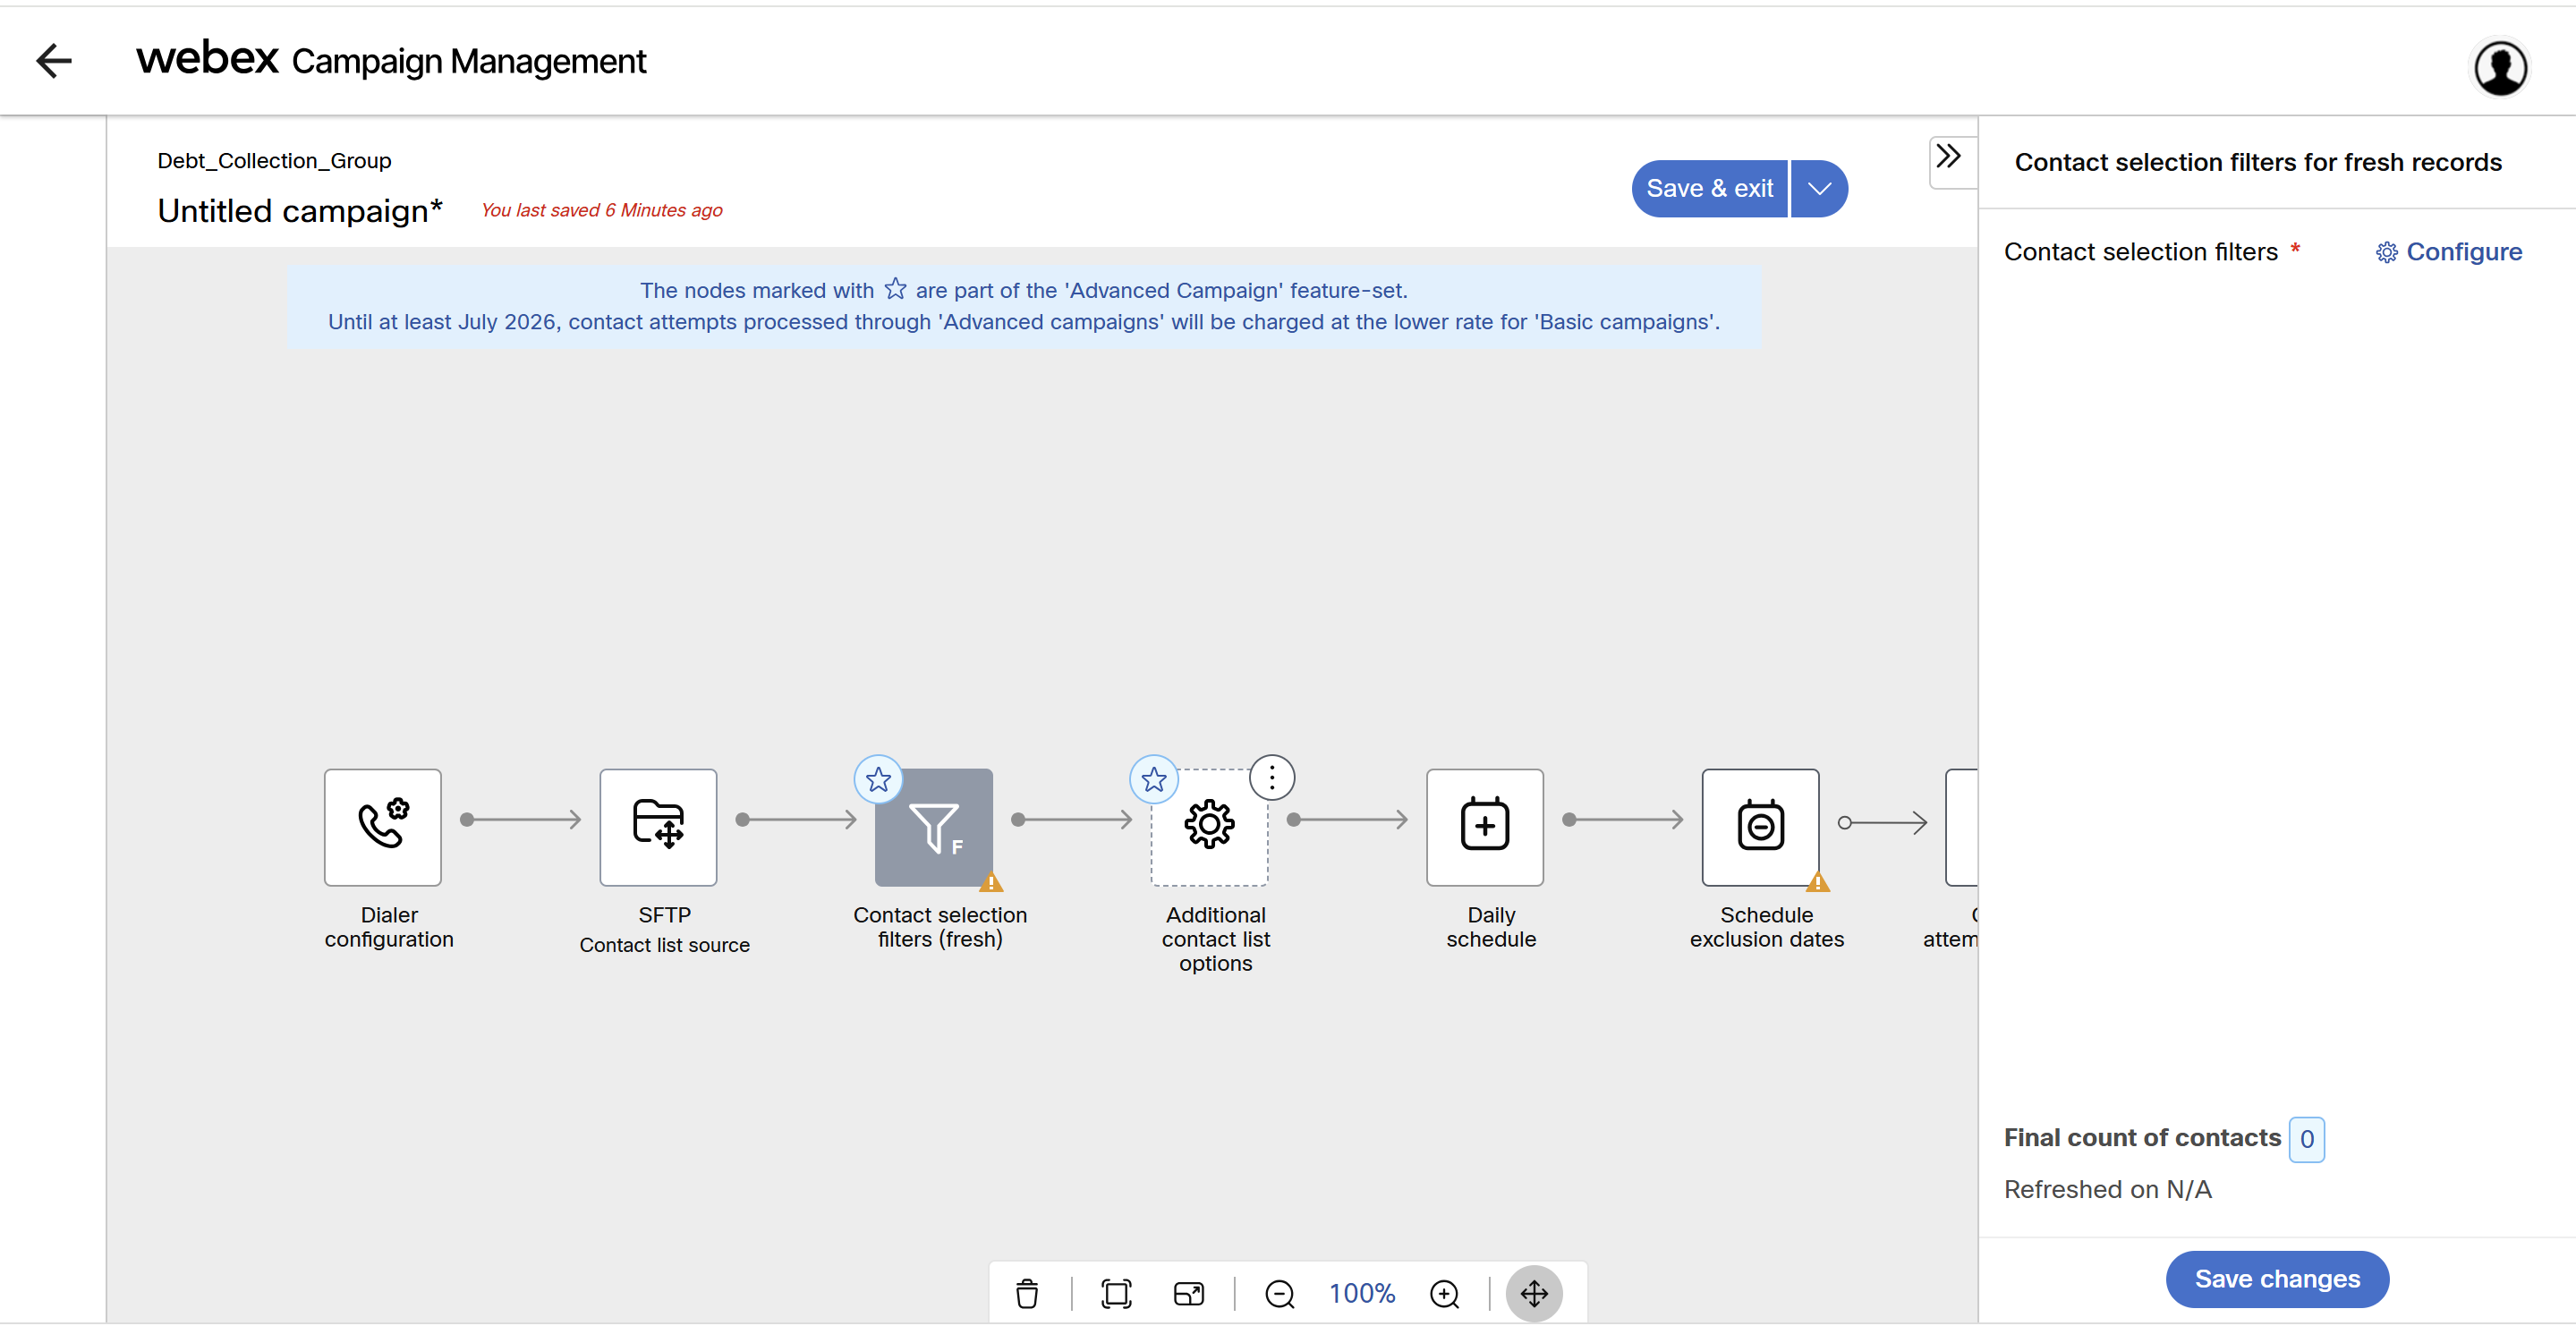Select the SFTP contact list source node

tap(658, 826)
